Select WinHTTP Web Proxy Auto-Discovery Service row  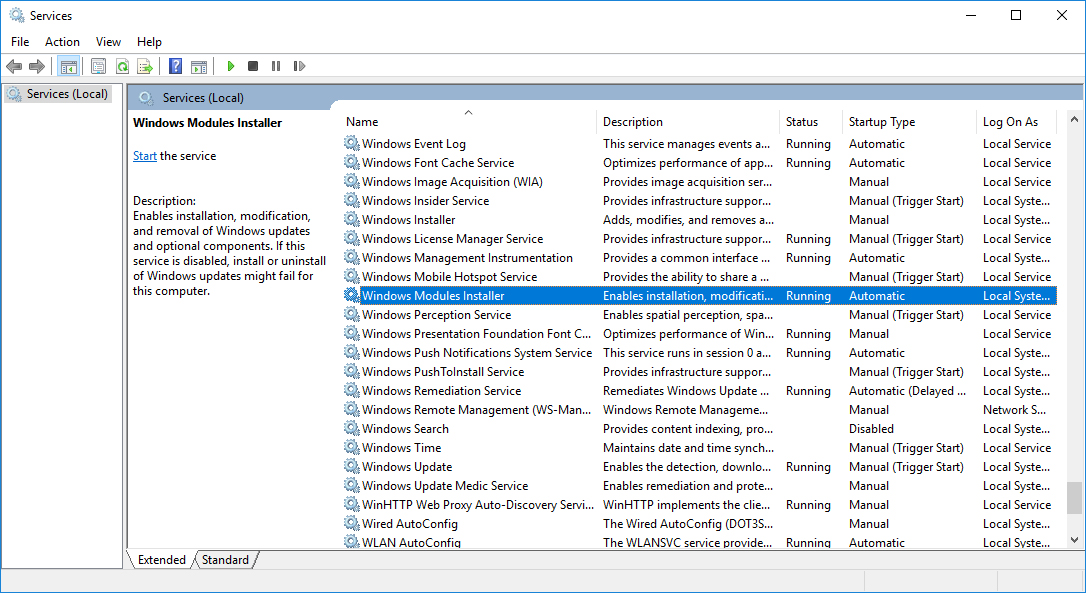[x=700, y=505]
